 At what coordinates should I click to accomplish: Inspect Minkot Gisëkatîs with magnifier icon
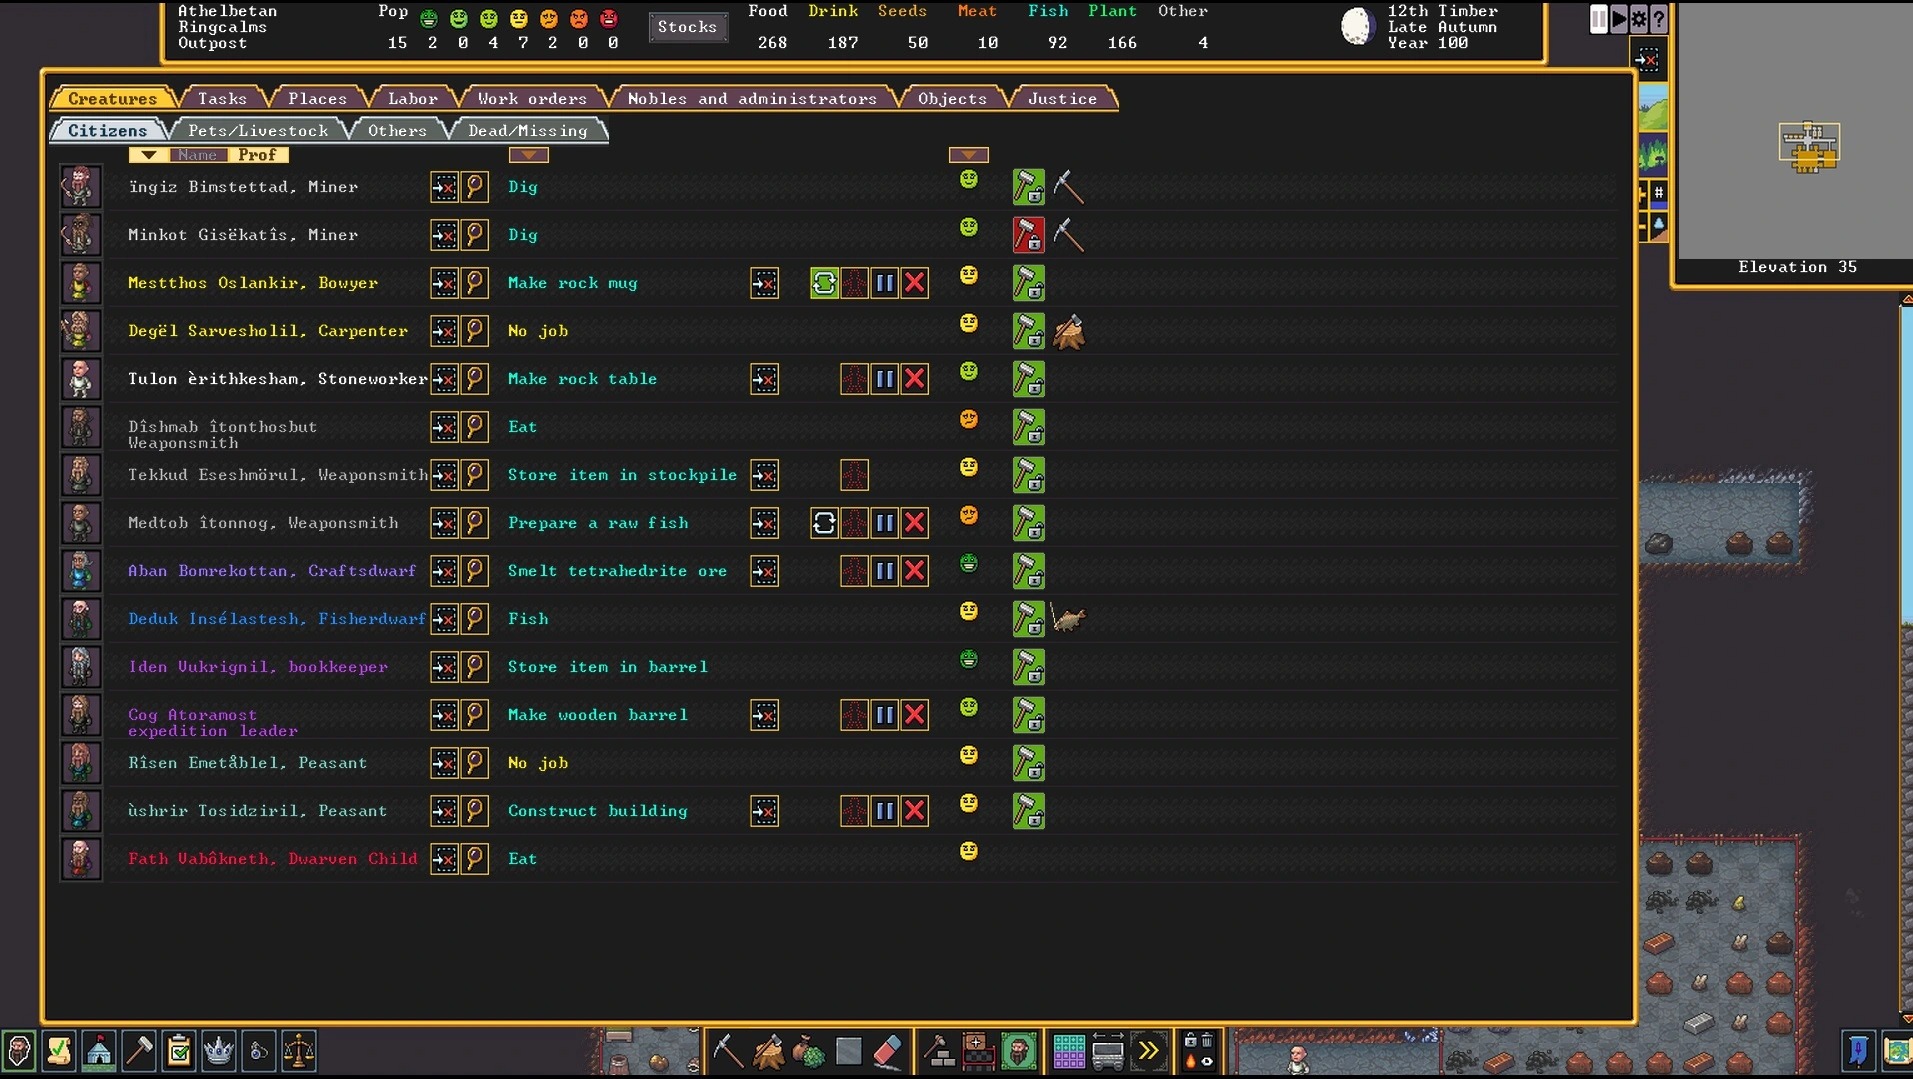474,235
